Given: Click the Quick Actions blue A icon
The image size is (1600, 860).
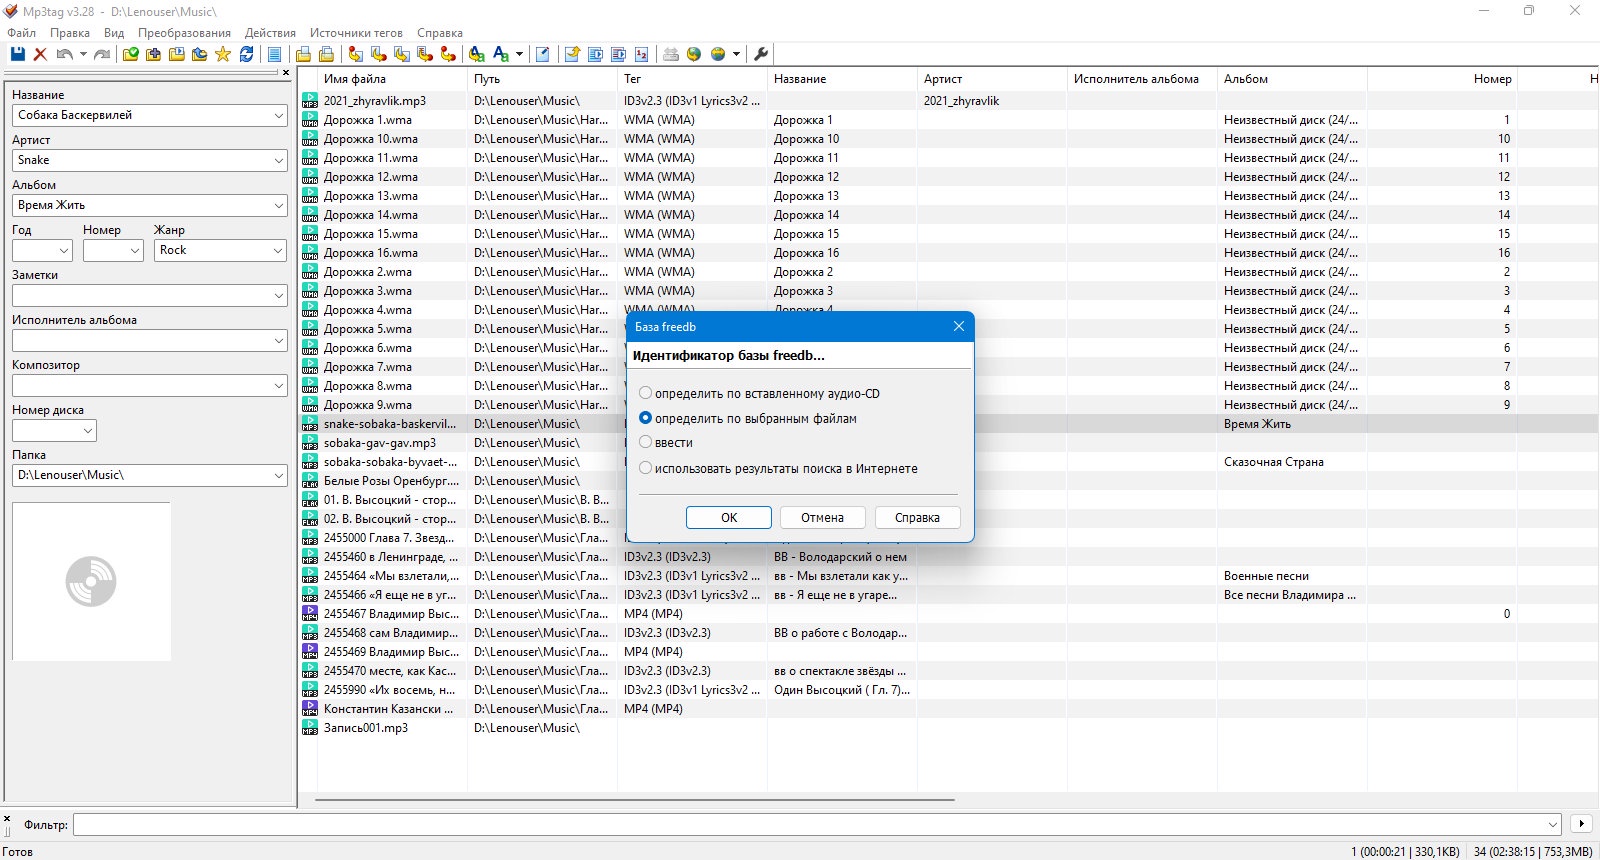Looking at the screenshot, I should coord(500,54).
